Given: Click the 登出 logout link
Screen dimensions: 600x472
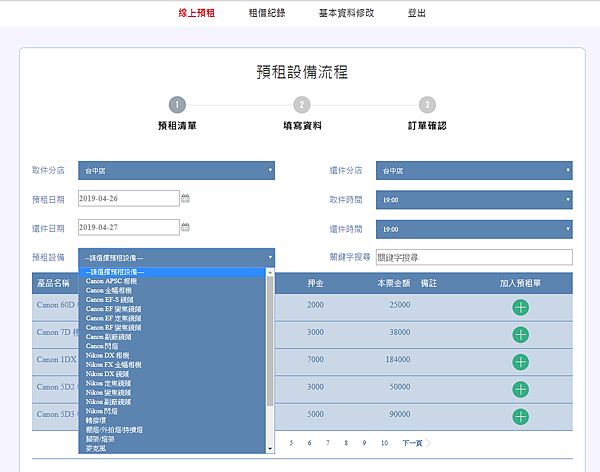Looking at the screenshot, I should click(x=416, y=13).
